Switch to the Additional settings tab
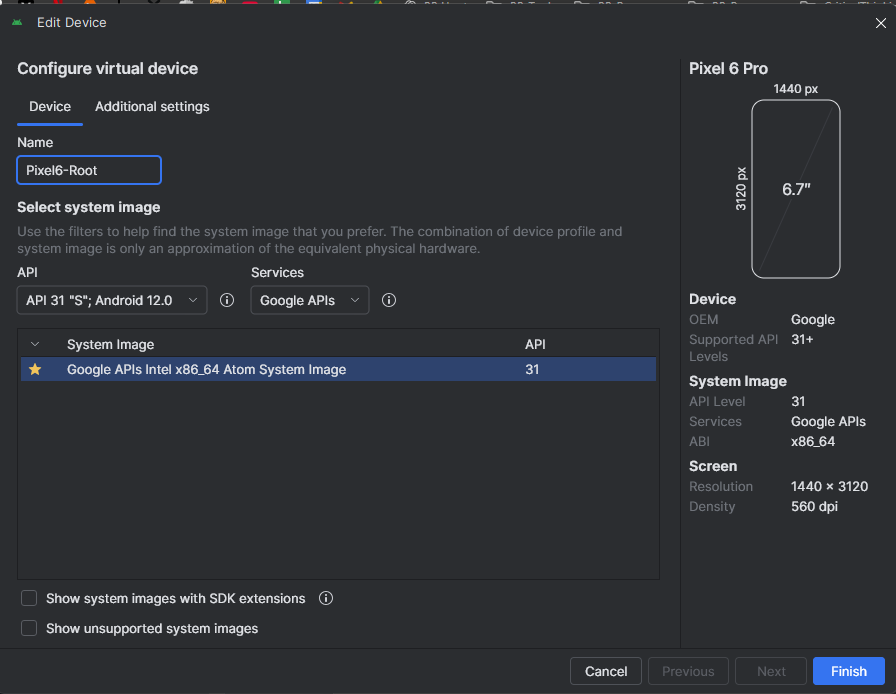 point(152,107)
